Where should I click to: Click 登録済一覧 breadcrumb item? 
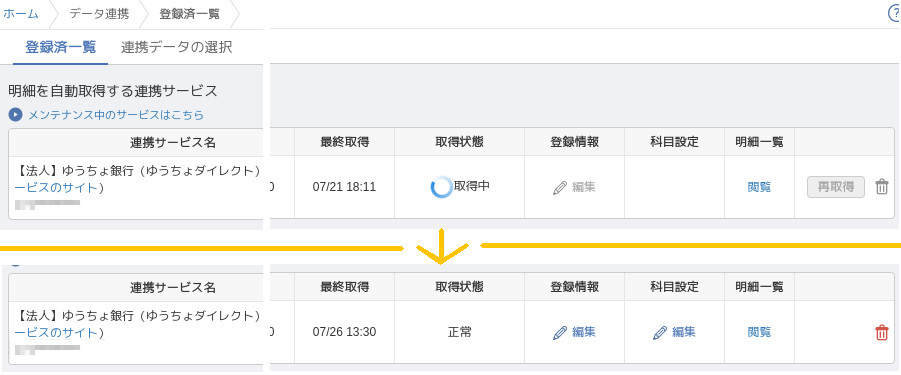click(x=189, y=14)
